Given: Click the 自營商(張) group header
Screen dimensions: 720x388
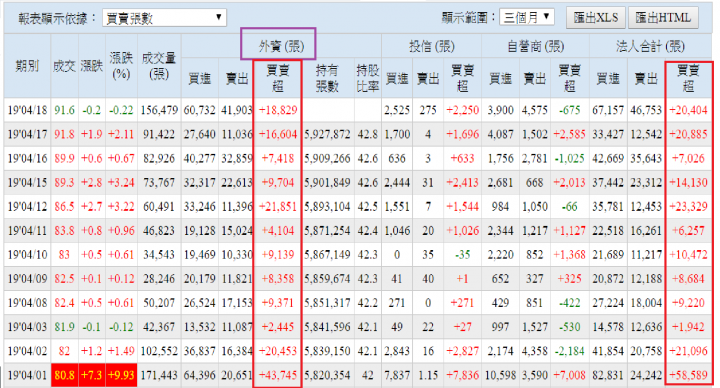Looking at the screenshot, I should click(535, 46).
